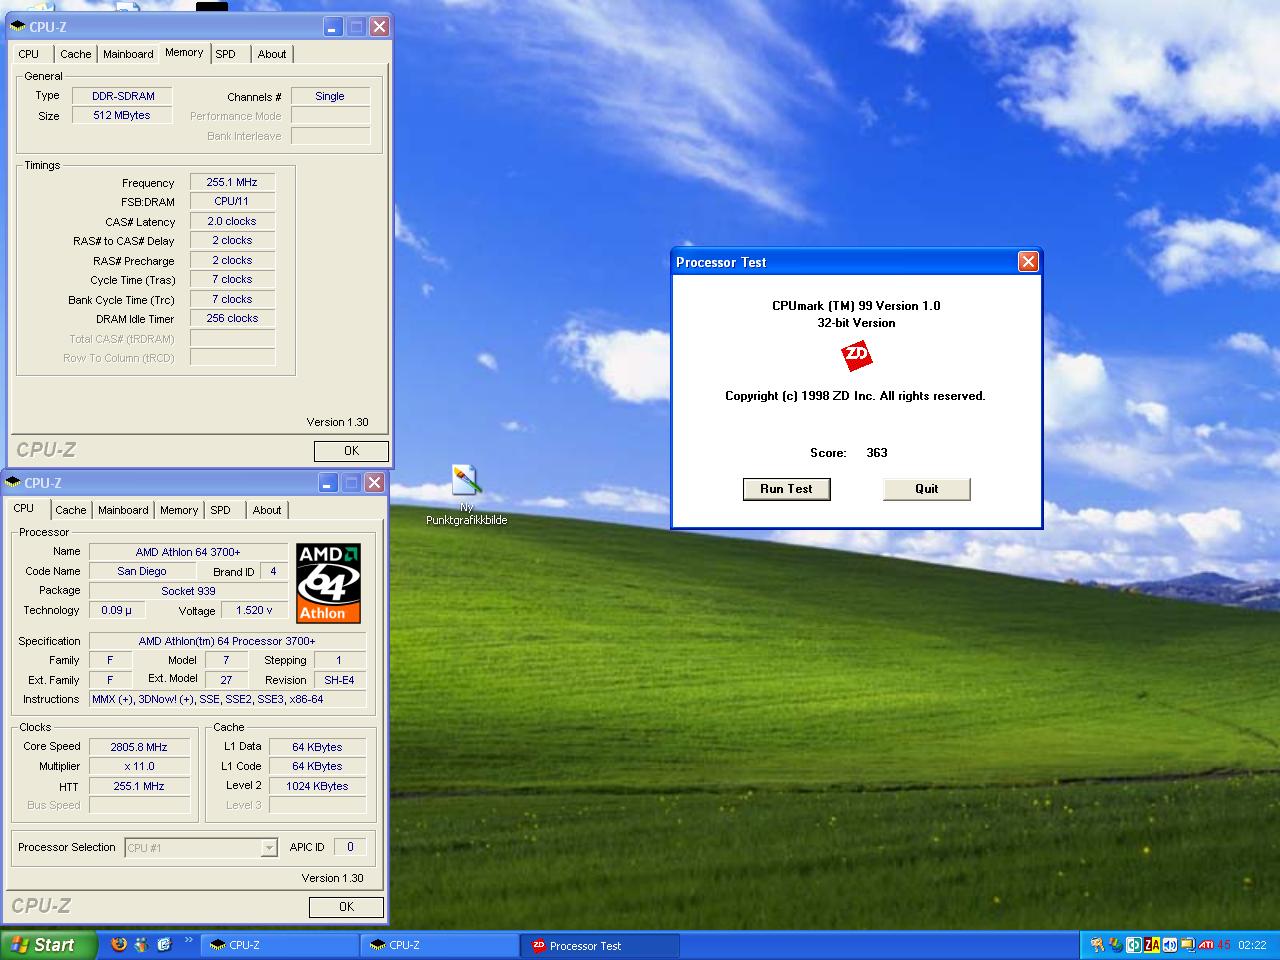
Task: Open About tab in upper CPU-Z window
Action: [x=272, y=54]
